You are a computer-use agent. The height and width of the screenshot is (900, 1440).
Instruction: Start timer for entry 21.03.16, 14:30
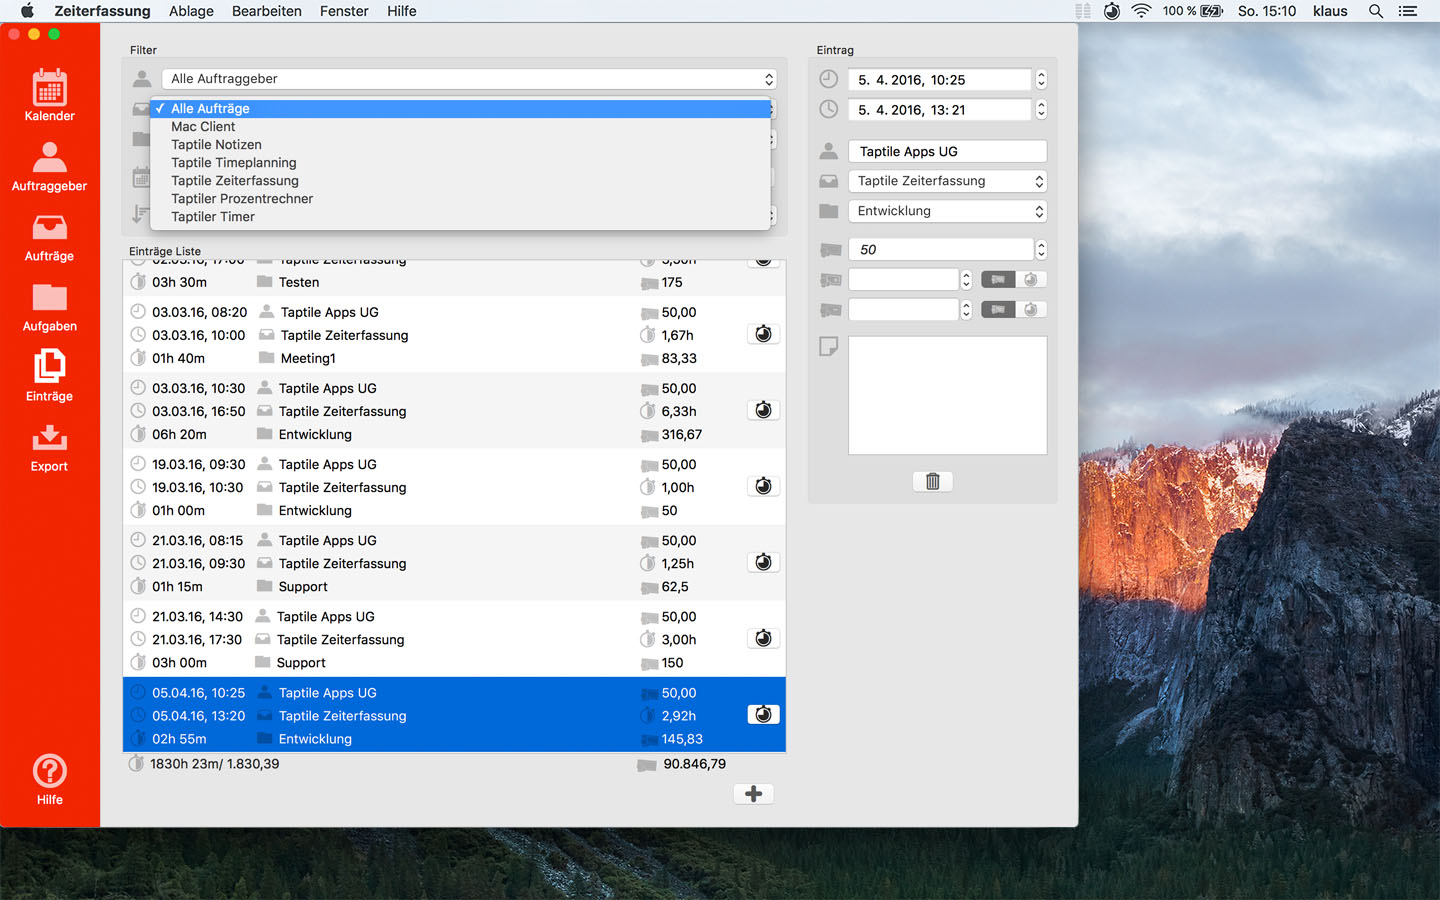763,638
